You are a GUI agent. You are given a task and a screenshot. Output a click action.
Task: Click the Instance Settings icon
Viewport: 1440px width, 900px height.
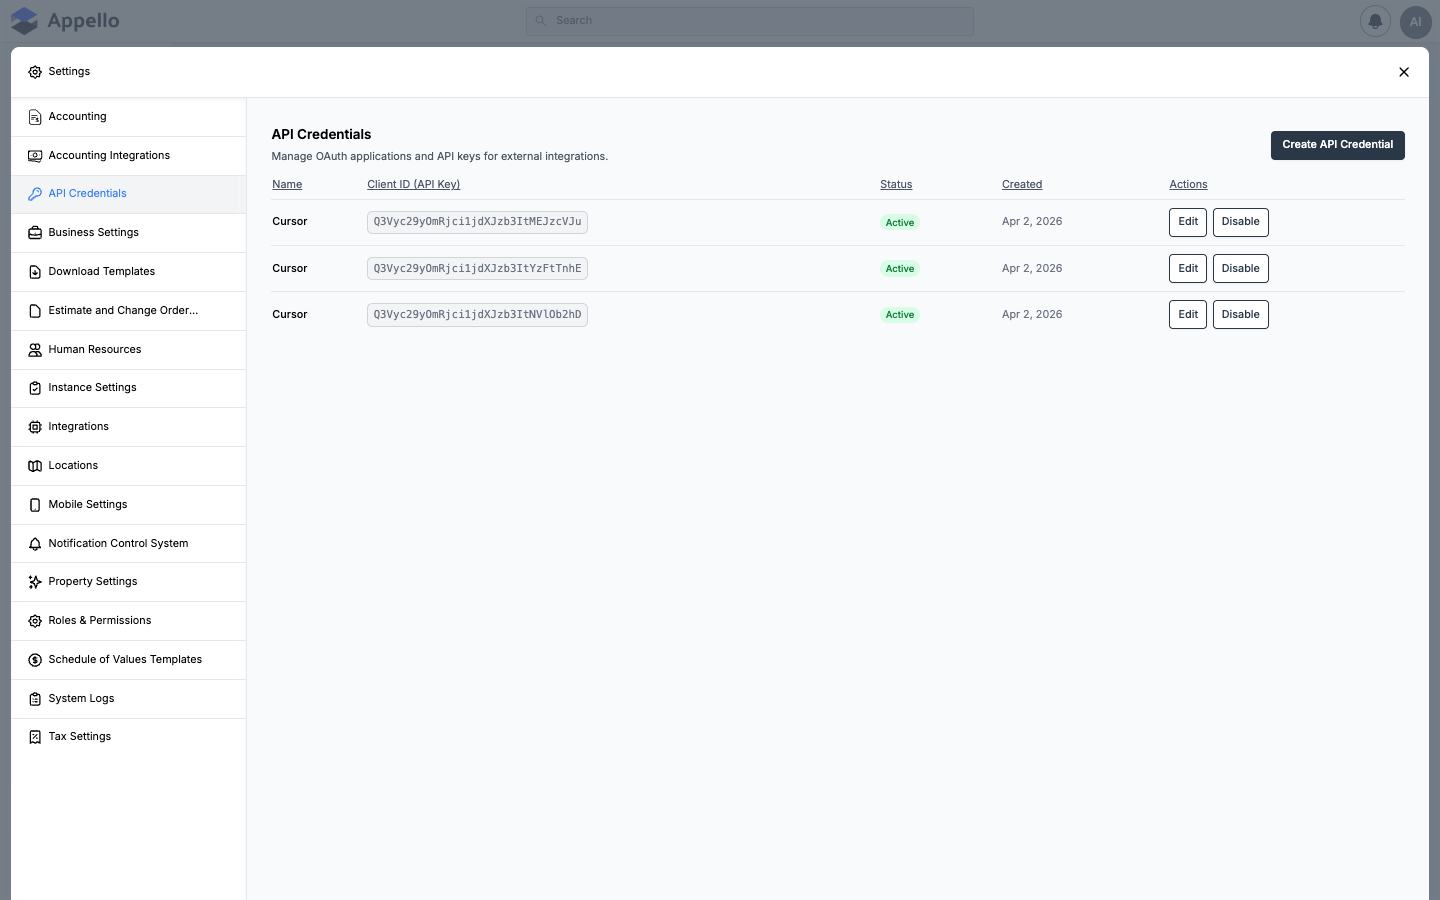point(35,388)
